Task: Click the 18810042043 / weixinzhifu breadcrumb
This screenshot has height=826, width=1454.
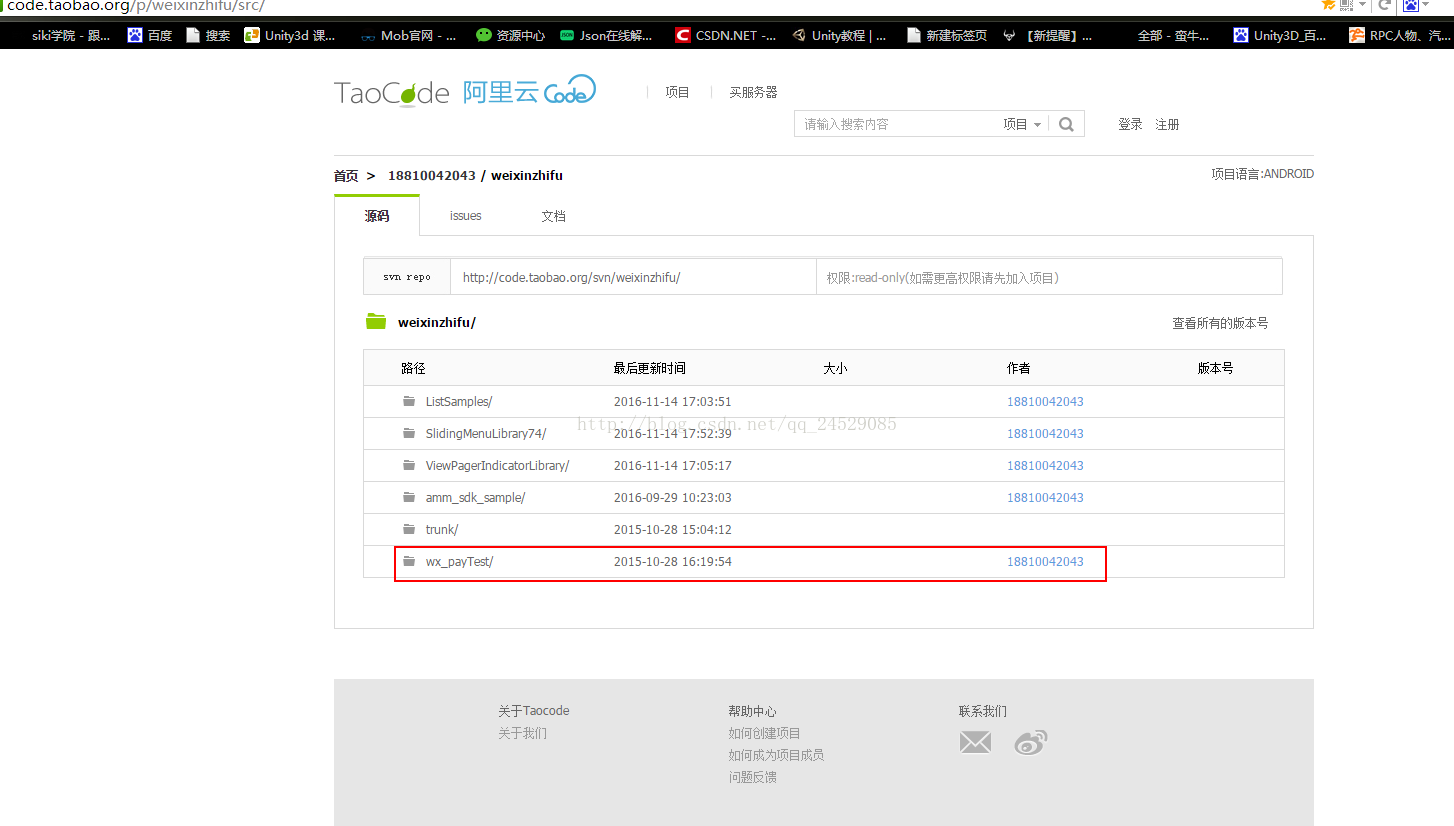Action: point(475,176)
